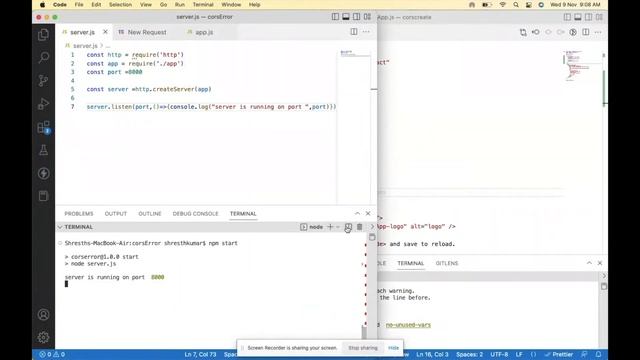Screen dimensions: 640x360
Task: Toggle bottom panel in server.js window
Action: pos(346,17)
